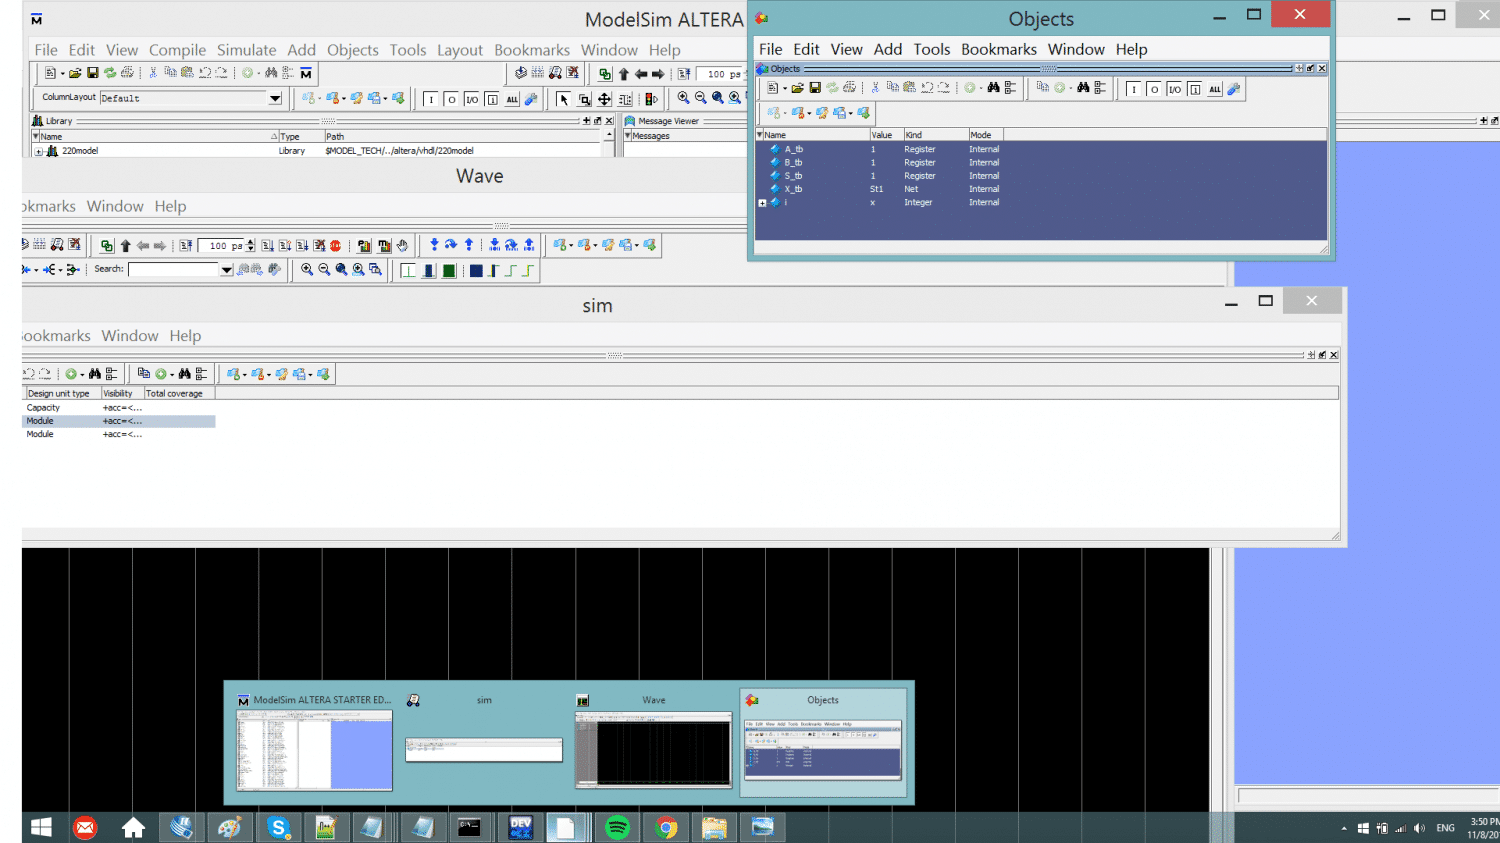Click the Save icon in Objects window toolbar
This screenshot has height=843, width=1500.
815,88
